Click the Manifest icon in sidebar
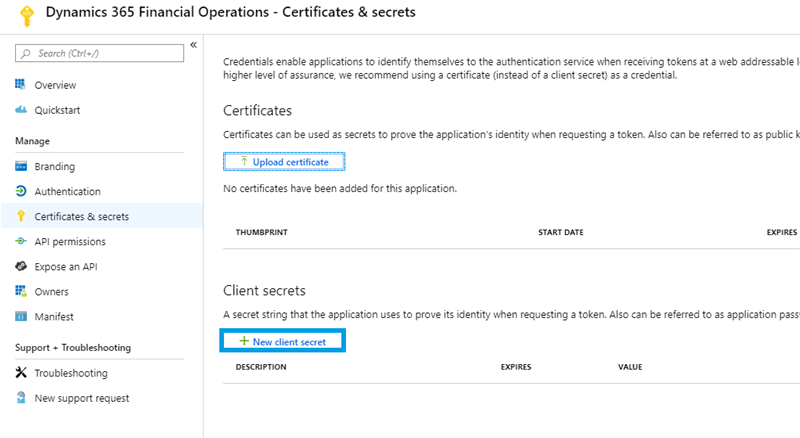Viewport: 800px width, 438px height. [21, 317]
